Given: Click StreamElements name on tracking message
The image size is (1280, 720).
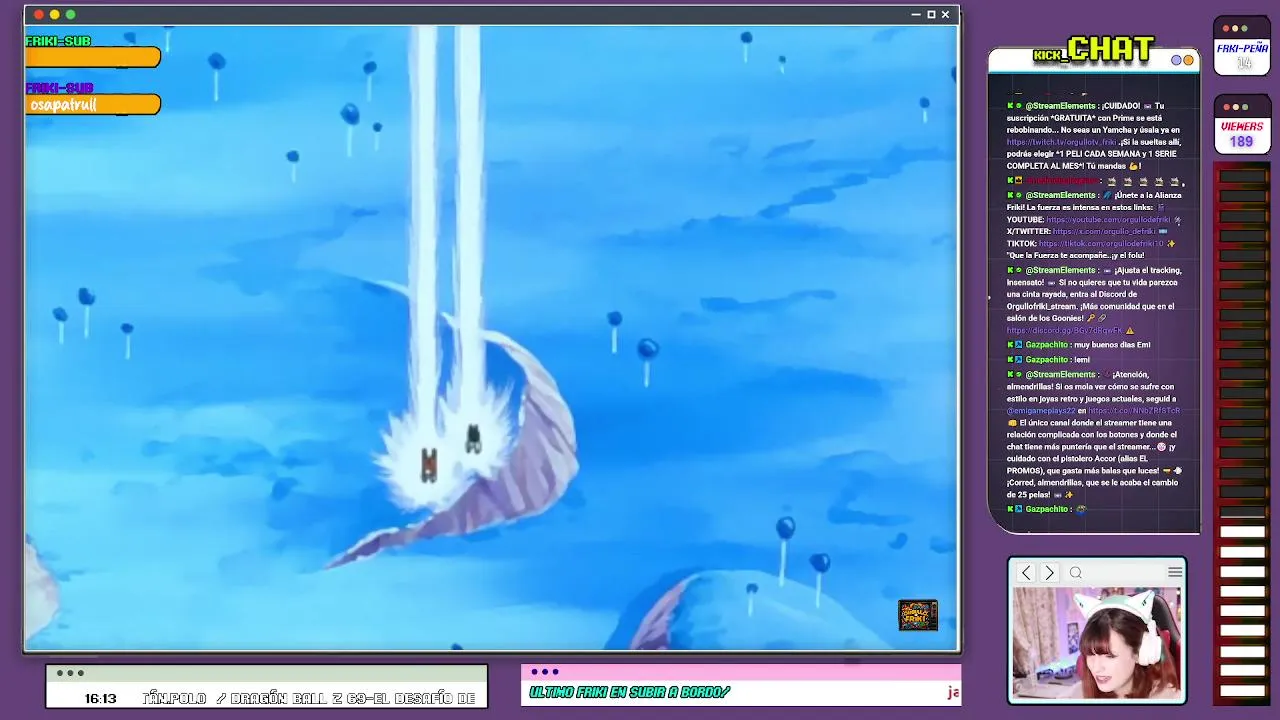Looking at the screenshot, I should pos(1061,270).
